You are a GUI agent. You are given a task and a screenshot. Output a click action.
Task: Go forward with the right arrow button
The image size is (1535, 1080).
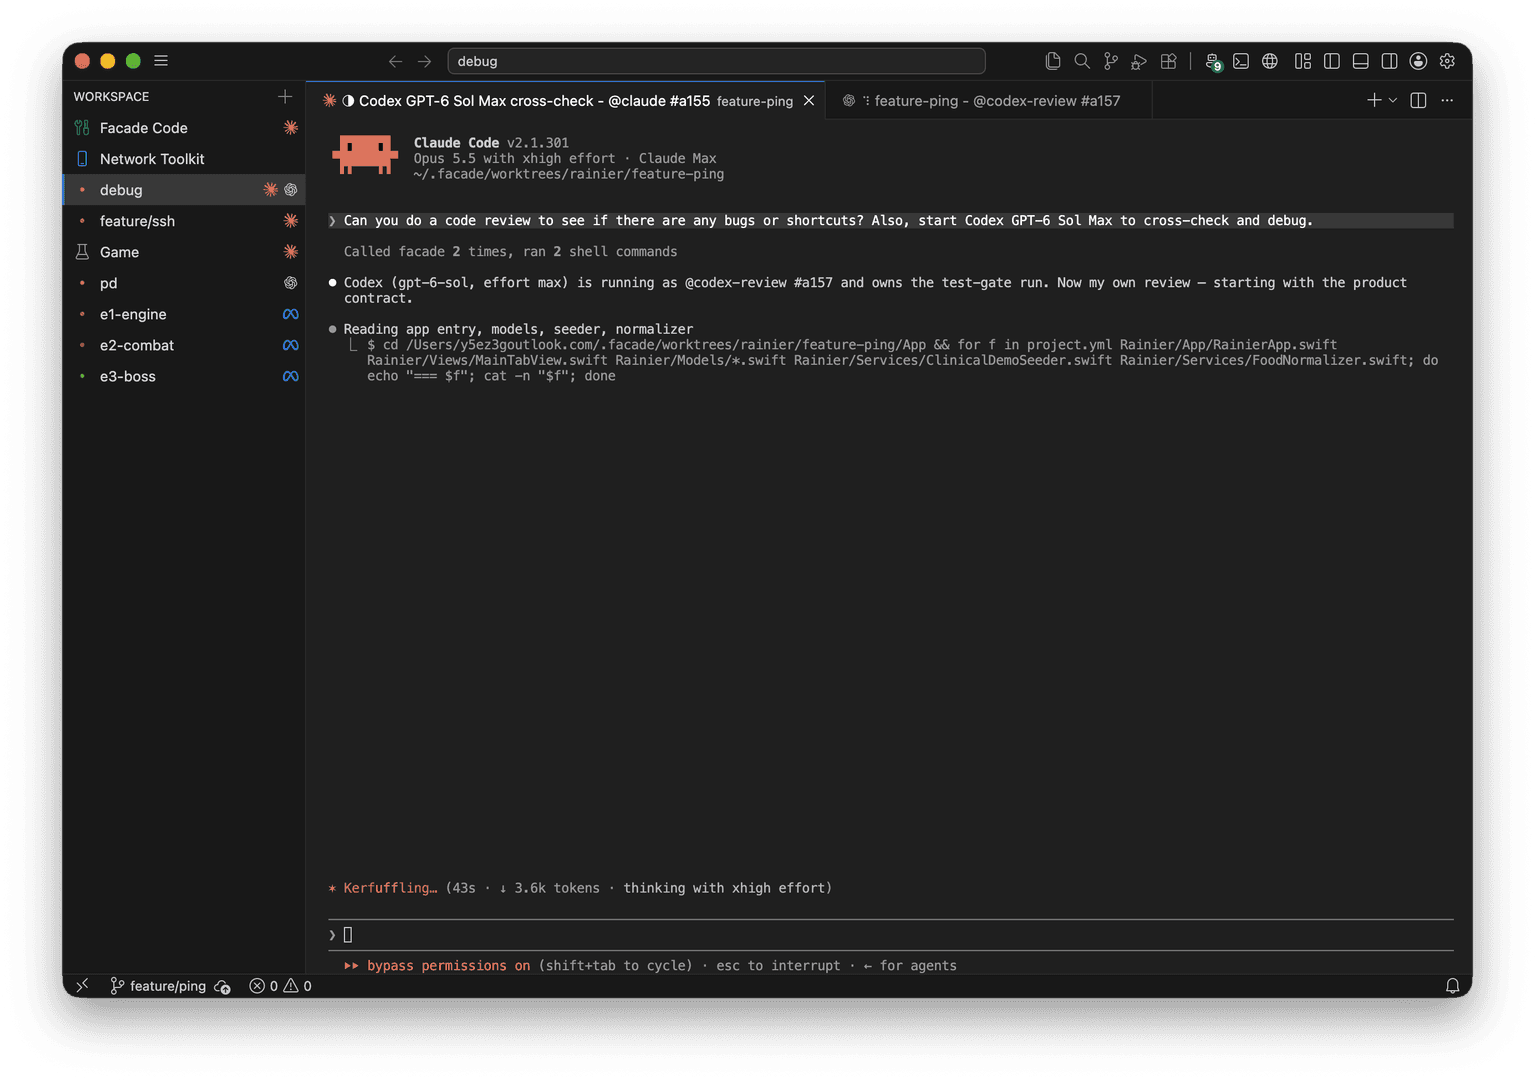(x=425, y=61)
